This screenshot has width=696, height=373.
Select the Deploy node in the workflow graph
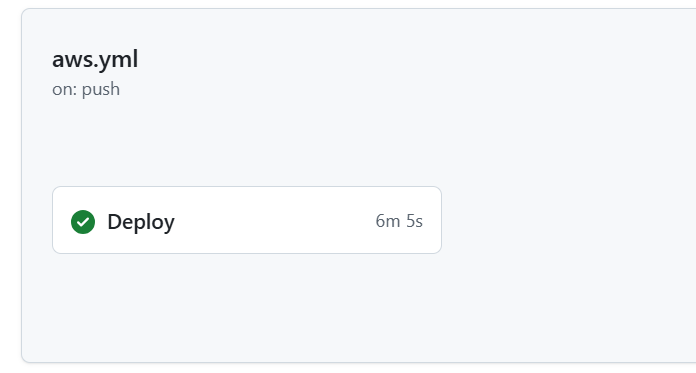tap(247, 220)
